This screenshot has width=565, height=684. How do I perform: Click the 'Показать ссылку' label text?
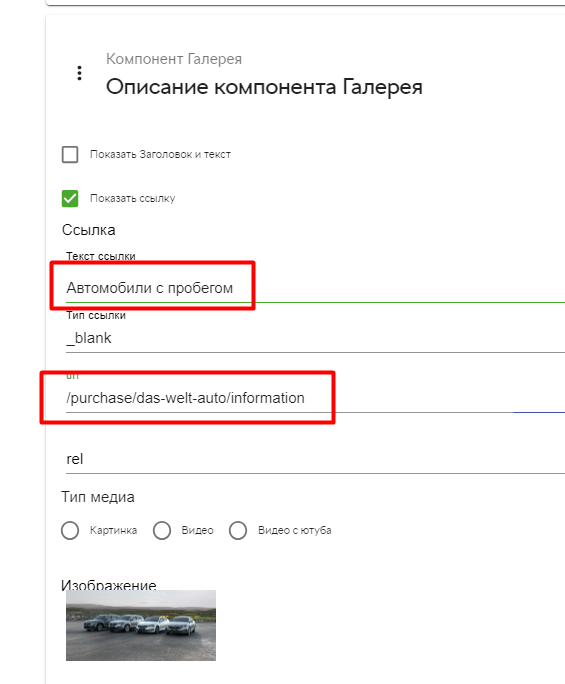(x=132, y=198)
